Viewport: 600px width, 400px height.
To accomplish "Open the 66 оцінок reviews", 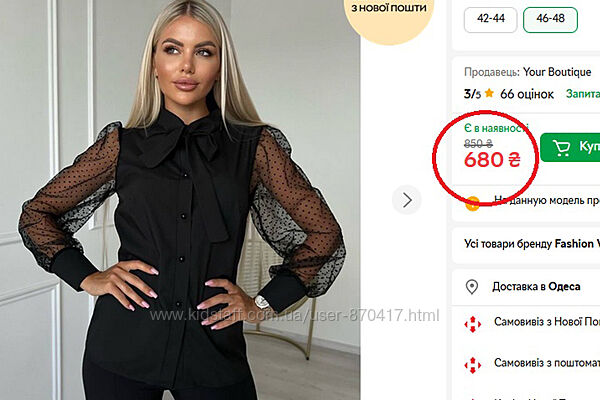I will point(527,94).
